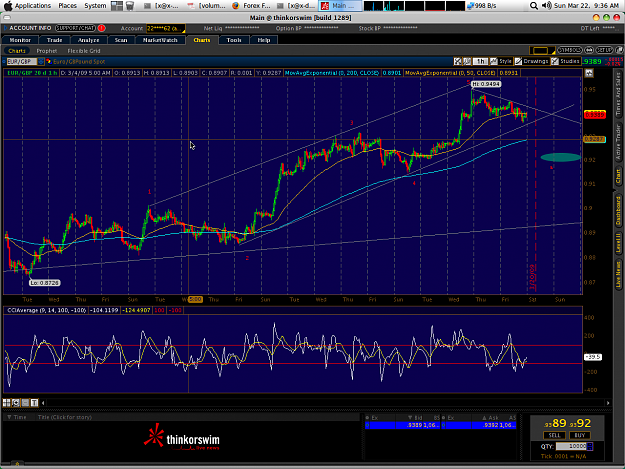Click the SELL button

click(554, 435)
